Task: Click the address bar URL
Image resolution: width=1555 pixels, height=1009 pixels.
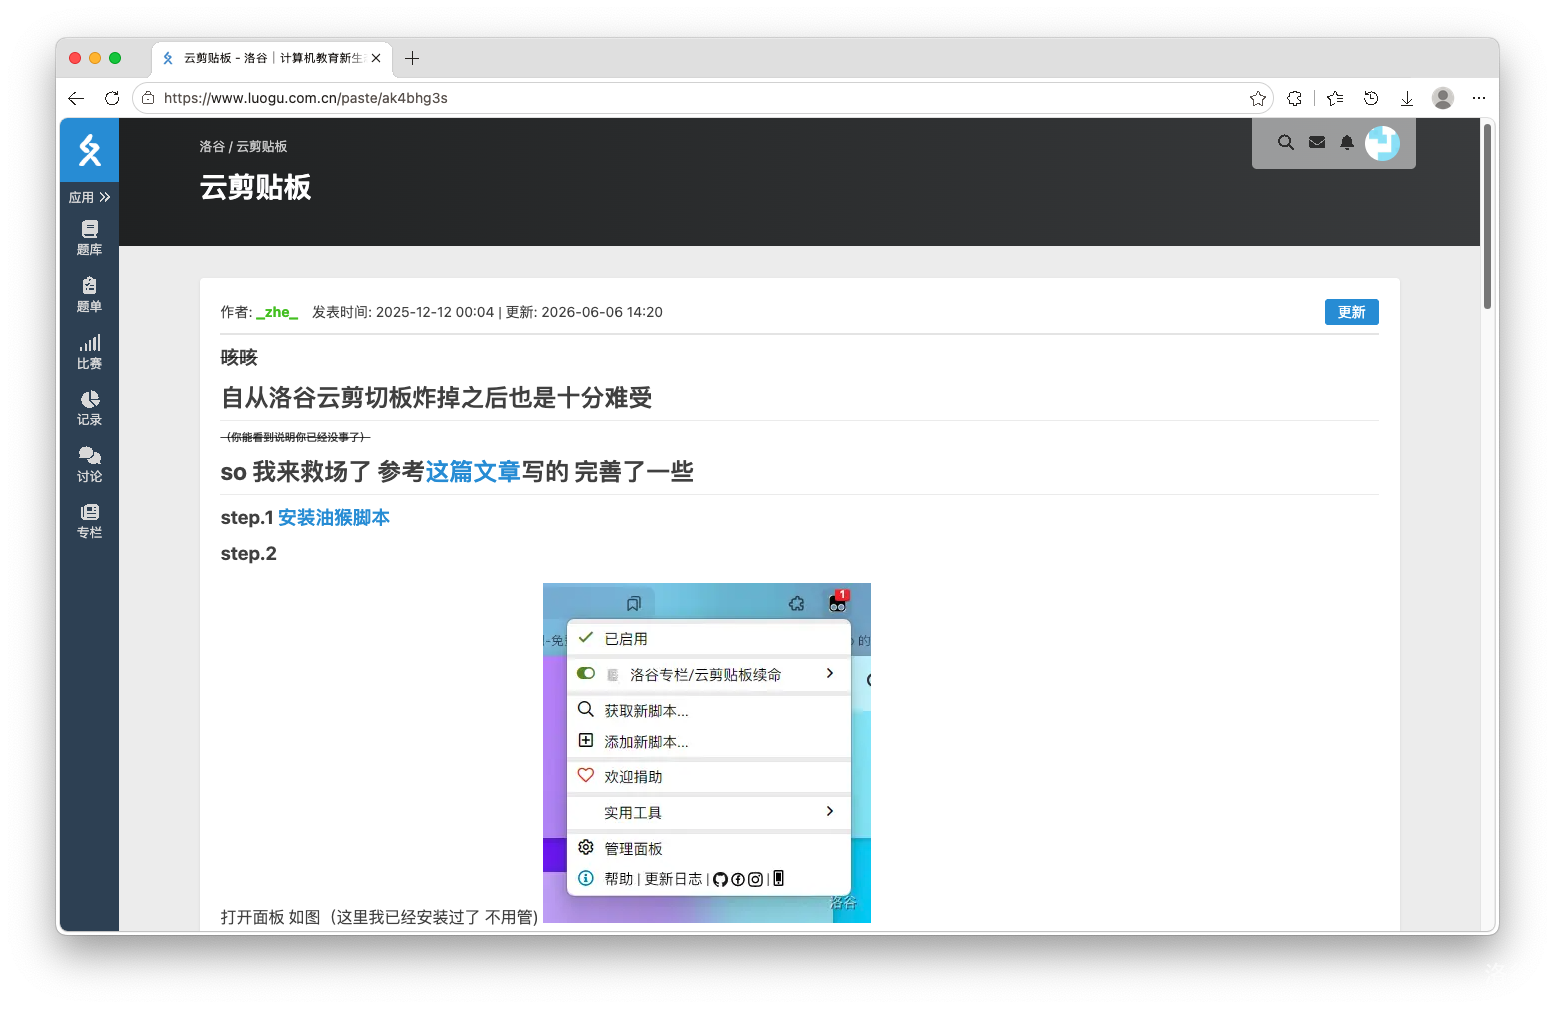Action: 306,98
